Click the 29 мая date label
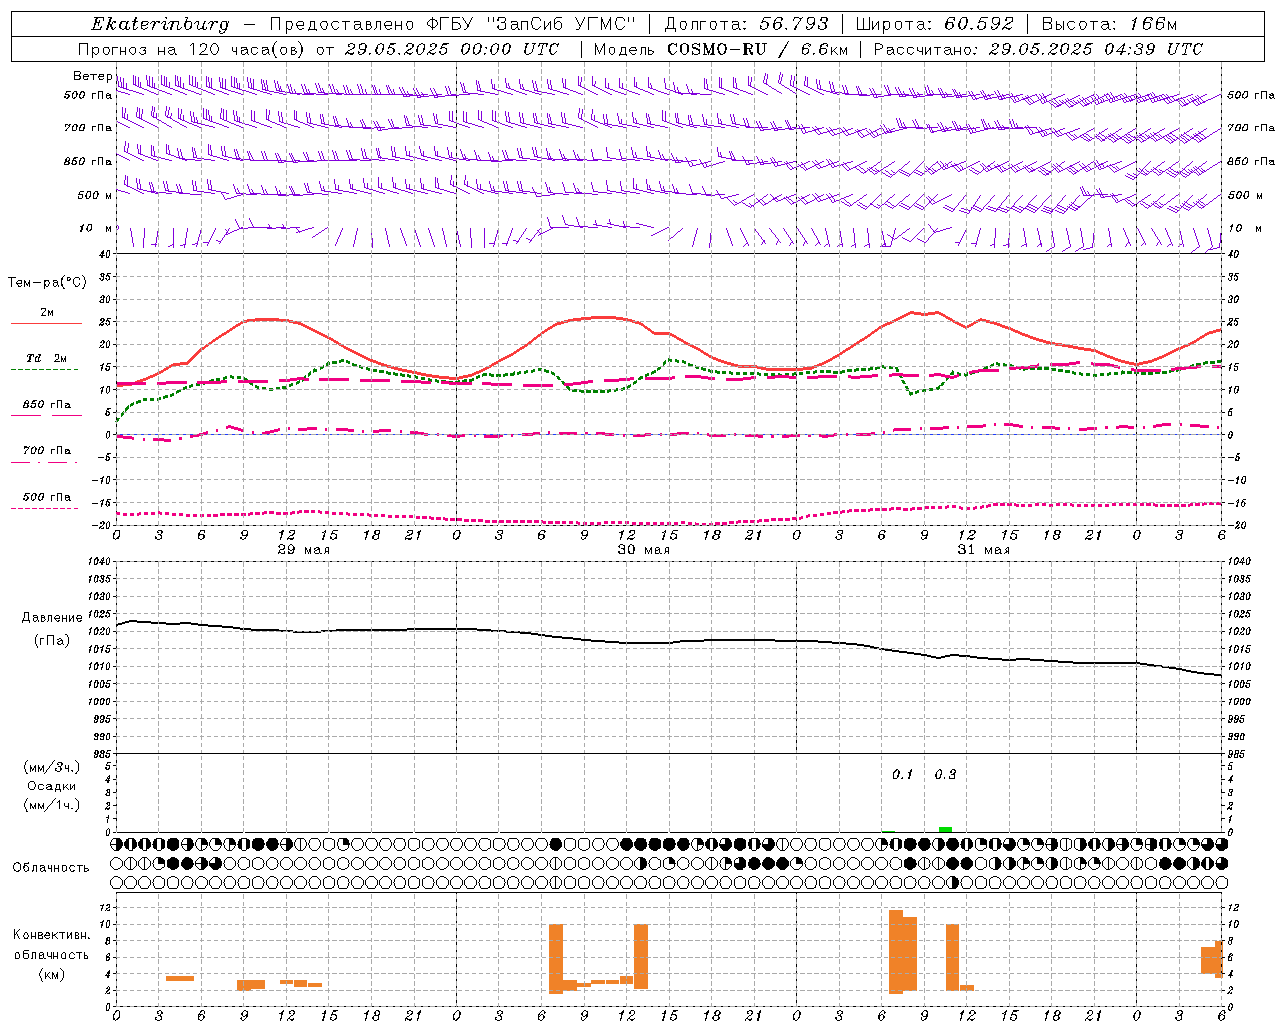The width and height of the screenshot is (1280, 1024). [304, 550]
